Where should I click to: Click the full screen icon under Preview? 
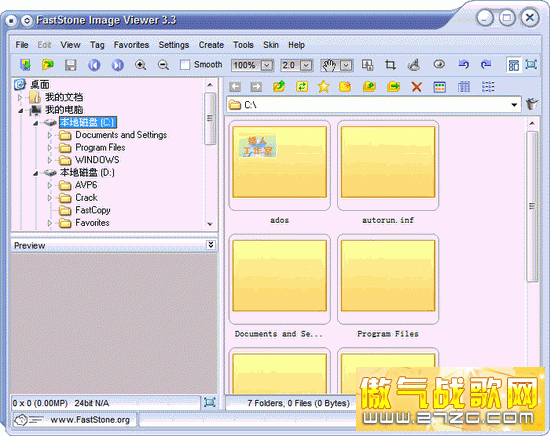click(209, 402)
